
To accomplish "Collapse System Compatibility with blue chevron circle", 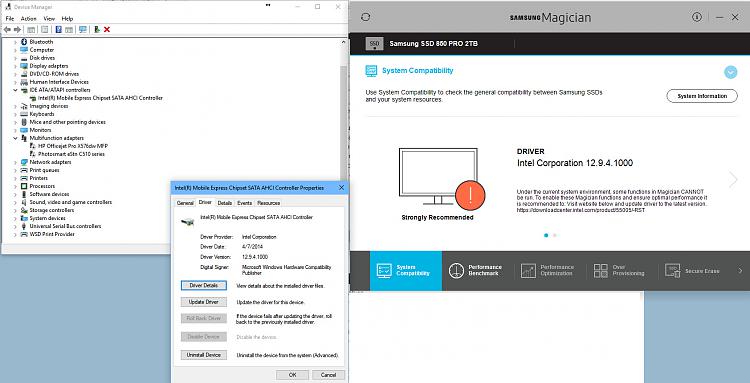I will pyautogui.click(x=730, y=72).
